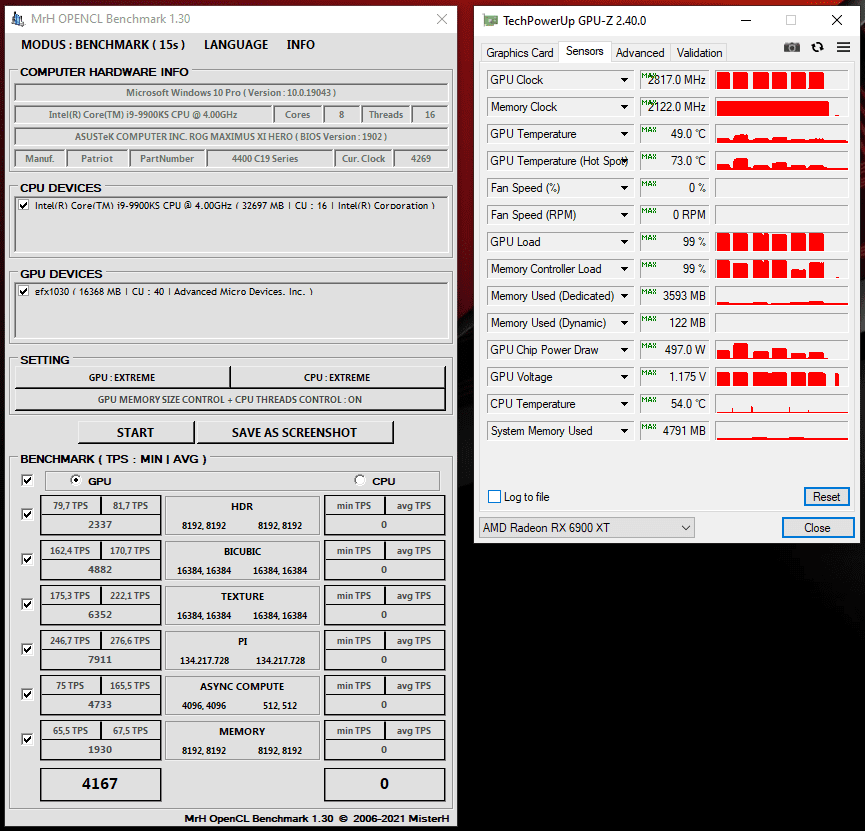Open the Fan Speed (RPM) sensor dropdown
865x831 pixels.
pos(624,215)
